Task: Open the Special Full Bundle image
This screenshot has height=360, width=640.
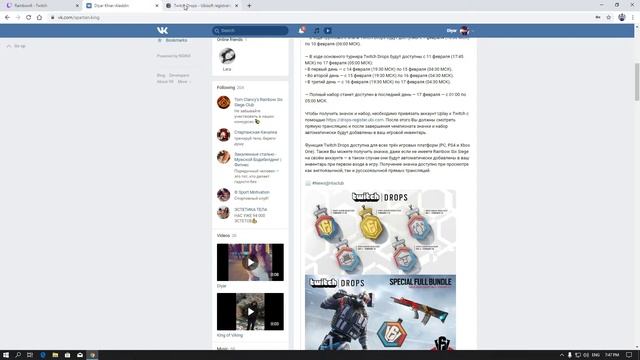Action: (380, 312)
